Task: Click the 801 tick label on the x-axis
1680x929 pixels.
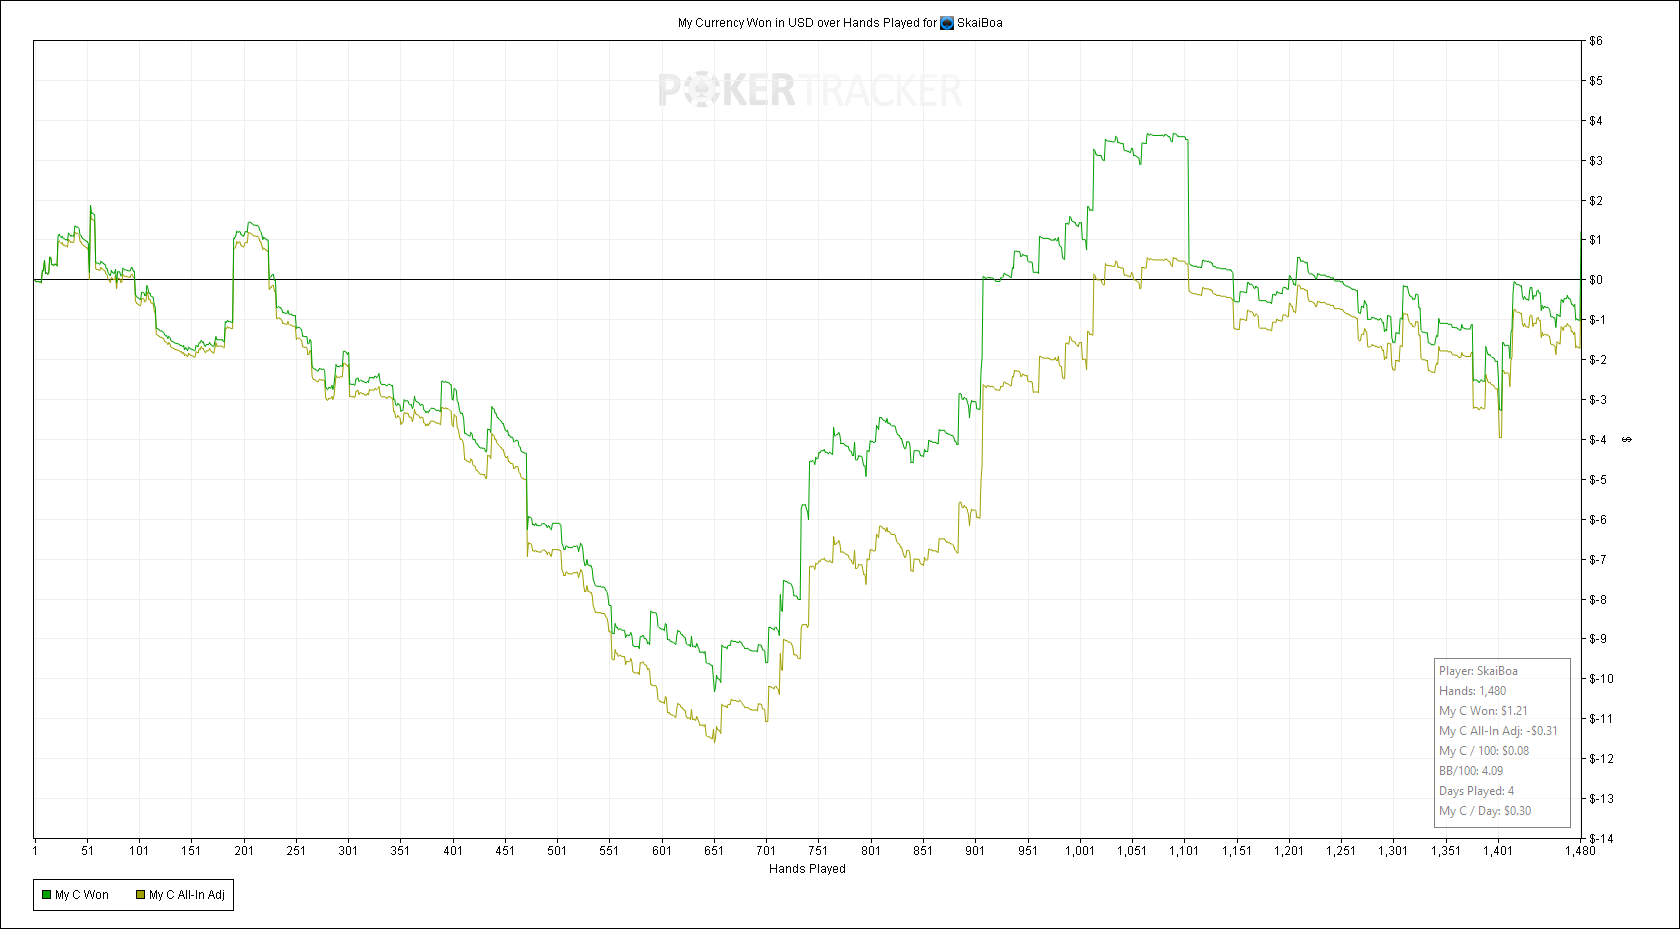Action: 871,851
